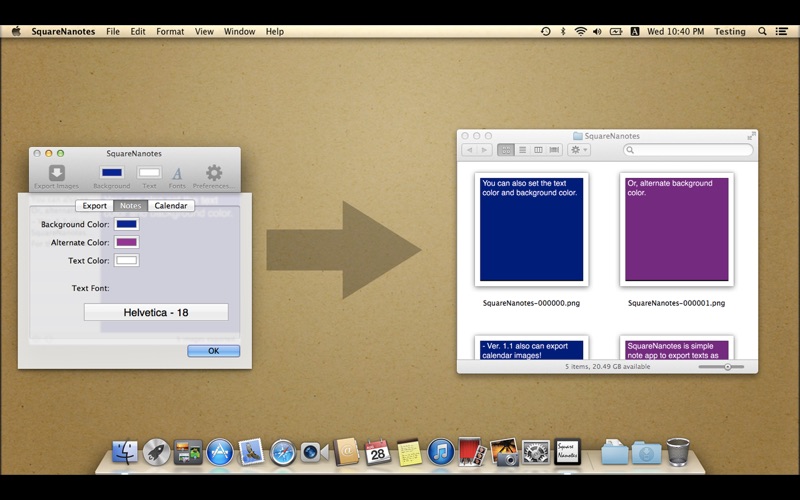The image size is (800, 500).
Task: Open Spotlight search icon
Action: pos(762,31)
